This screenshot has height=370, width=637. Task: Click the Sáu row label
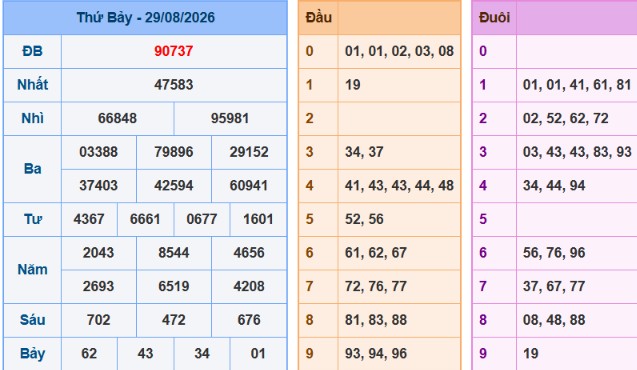pyautogui.click(x=32, y=320)
